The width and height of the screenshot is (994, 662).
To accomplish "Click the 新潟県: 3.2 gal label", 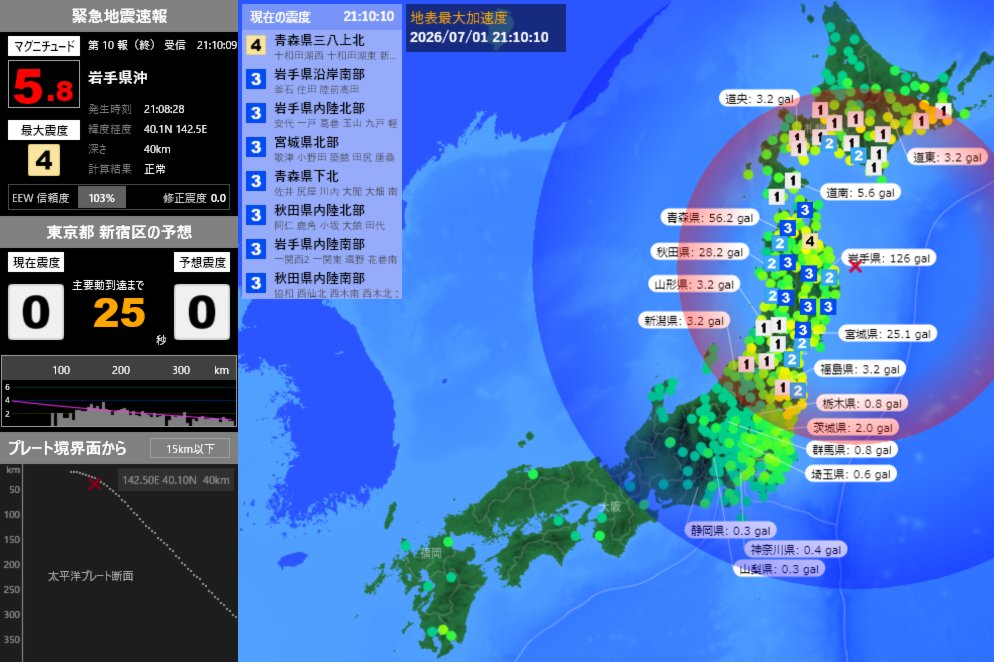I will coord(684,320).
